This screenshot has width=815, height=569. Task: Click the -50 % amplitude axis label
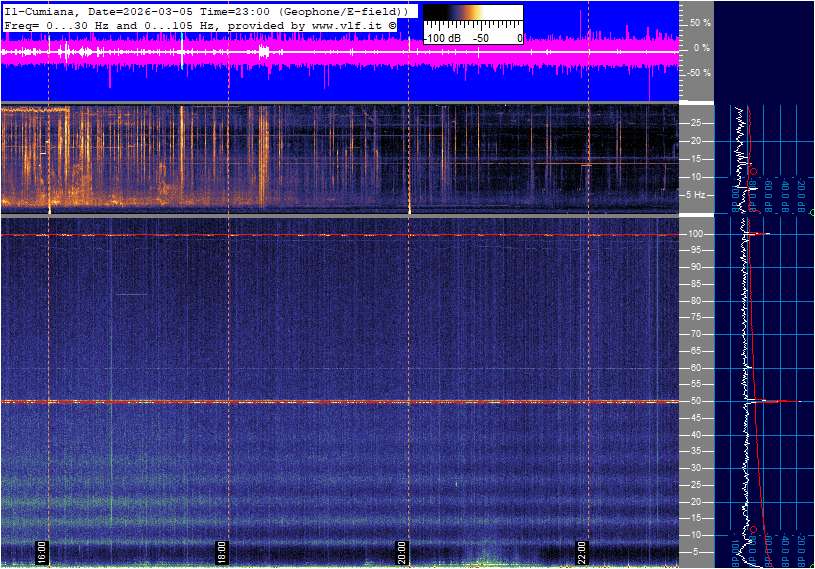coord(698,73)
